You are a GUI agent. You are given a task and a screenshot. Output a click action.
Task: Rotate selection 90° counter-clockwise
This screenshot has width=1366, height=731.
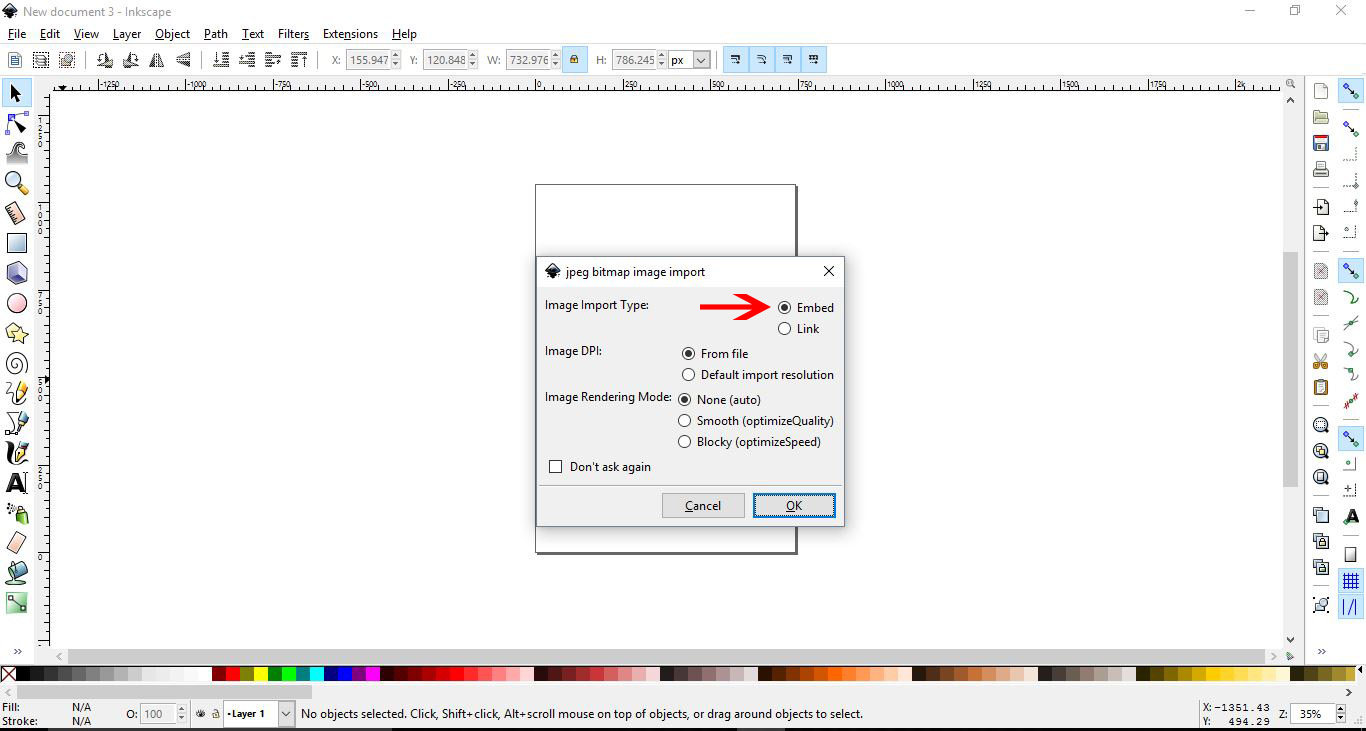click(104, 60)
